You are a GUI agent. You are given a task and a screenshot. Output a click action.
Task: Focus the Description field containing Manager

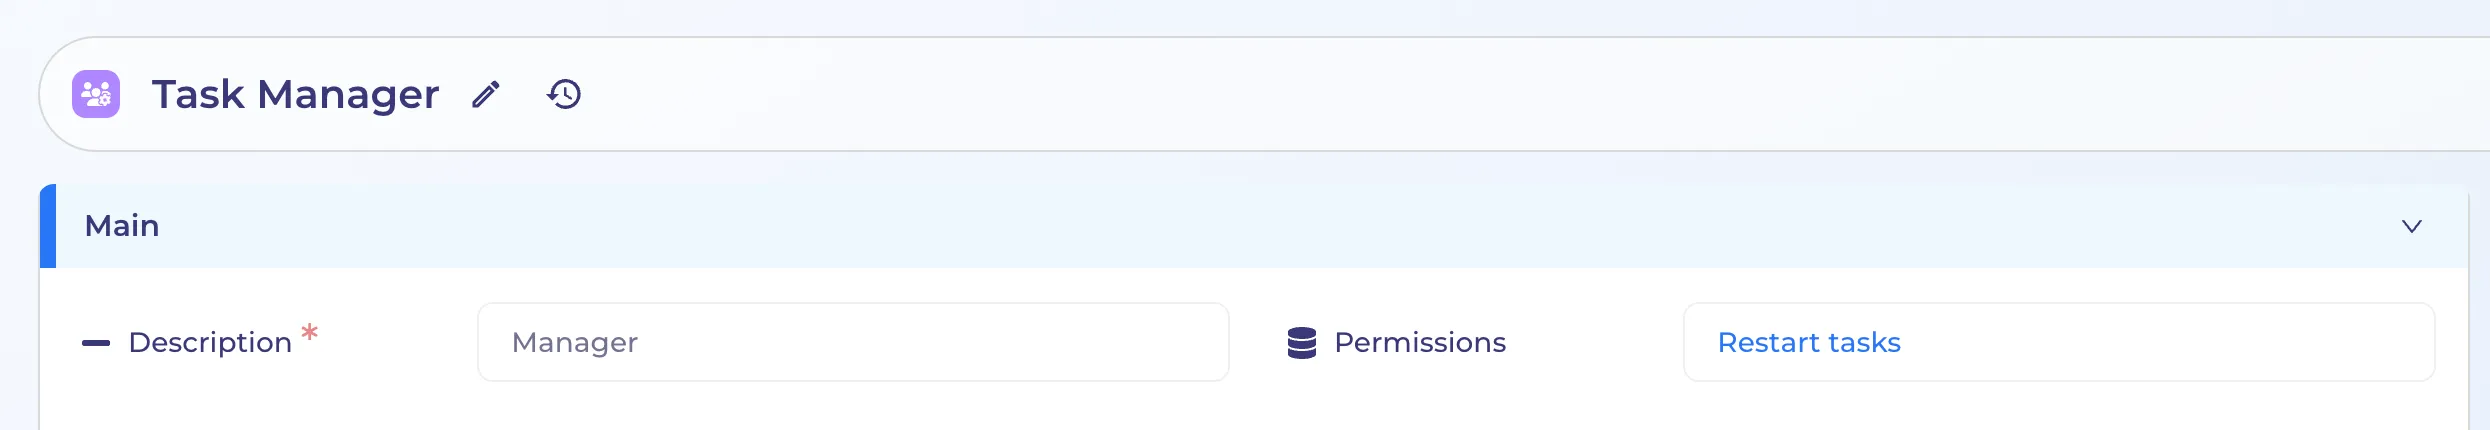tap(853, 342)
